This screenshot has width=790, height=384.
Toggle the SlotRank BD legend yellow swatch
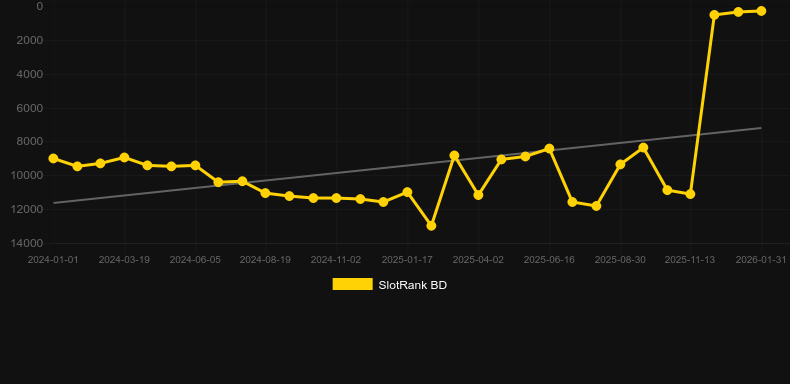(353, 284)
